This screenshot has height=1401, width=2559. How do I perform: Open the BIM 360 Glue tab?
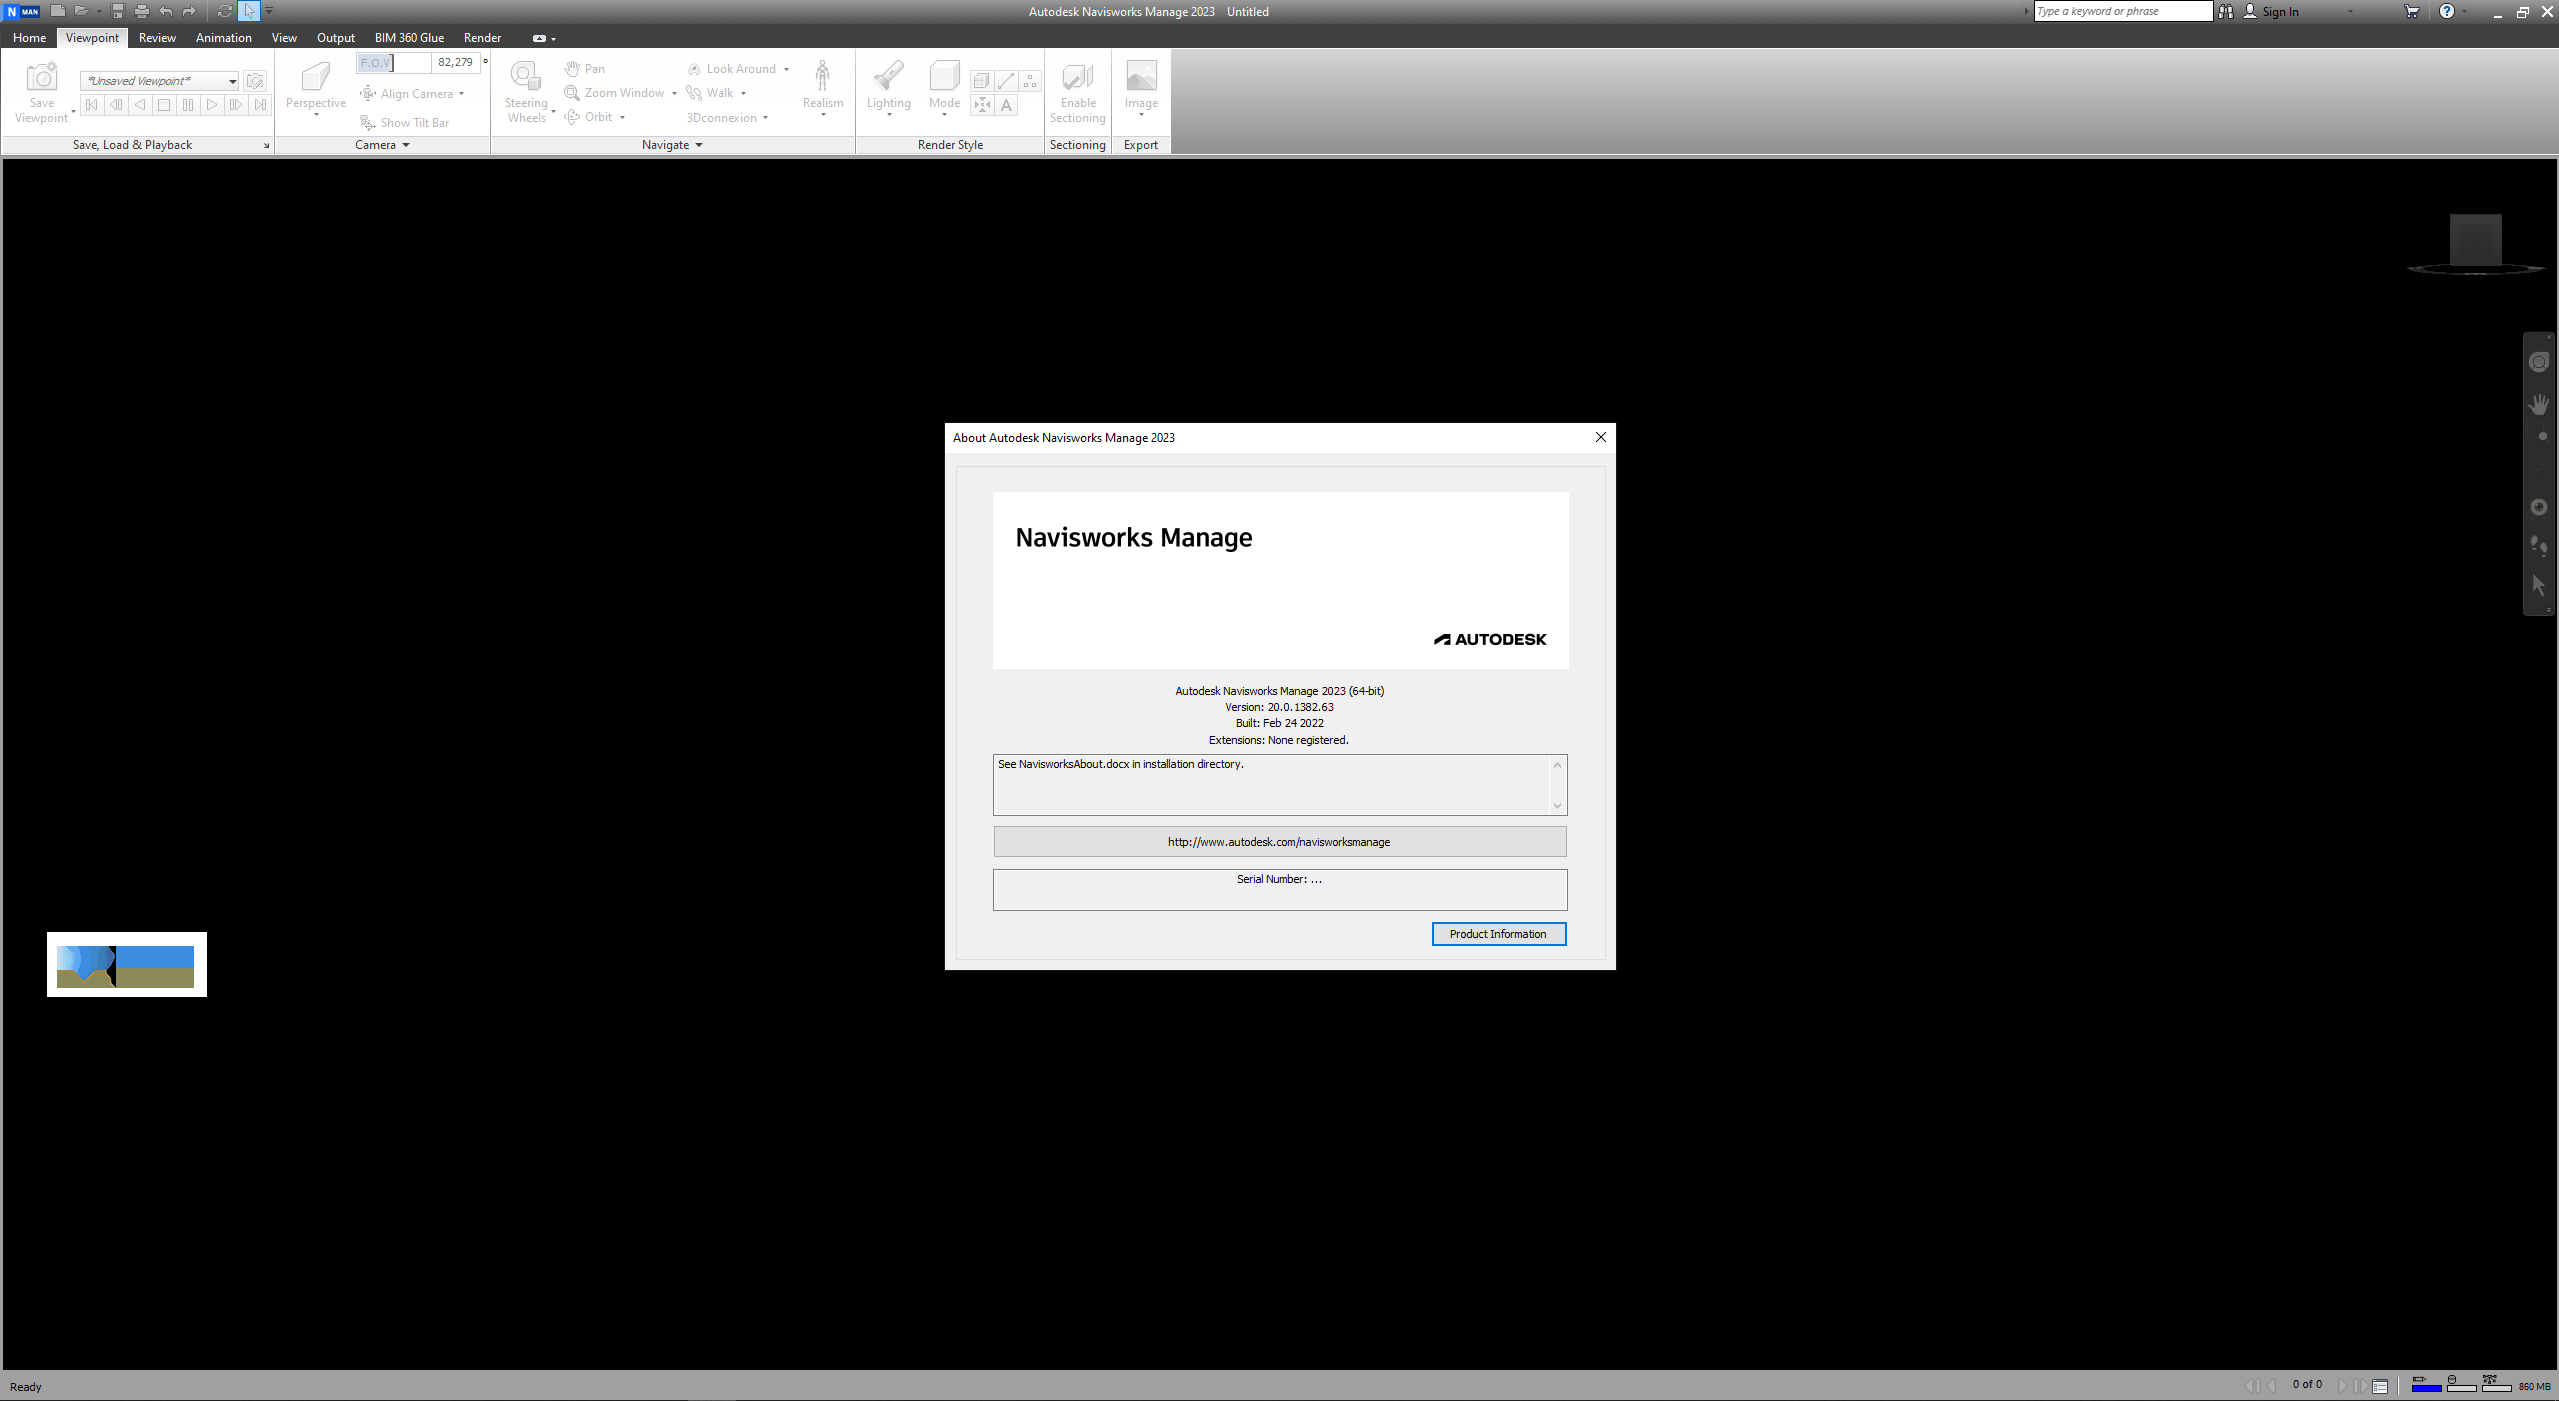(409, 38)
